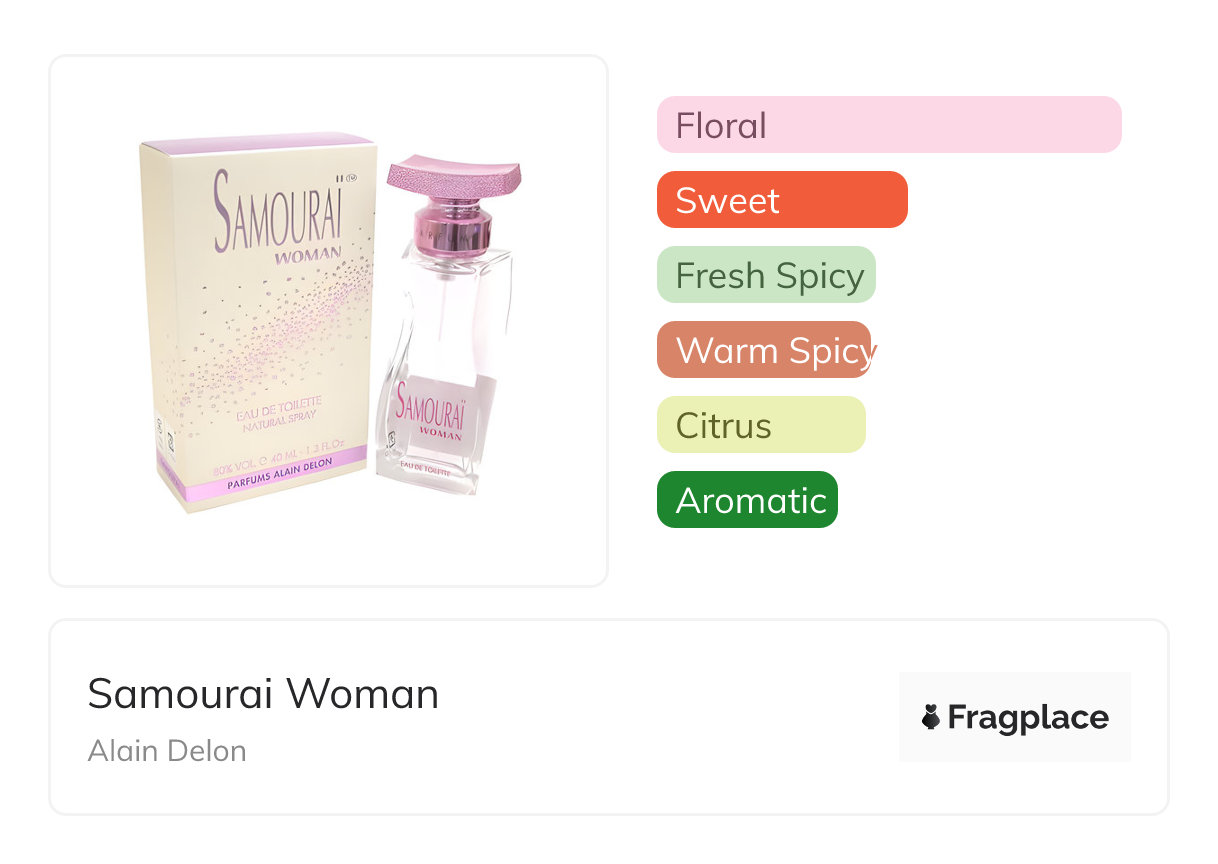Click the pink atomizer collar under cap
The width and height of the screenshot is (1218, 864).
click(455, 228)
